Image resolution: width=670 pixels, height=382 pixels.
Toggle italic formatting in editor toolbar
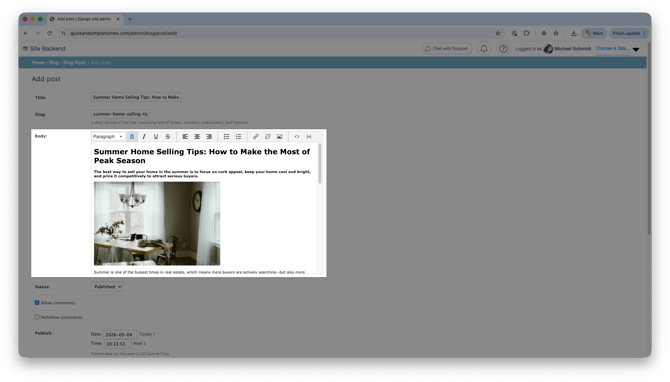[x=144, y=137]
